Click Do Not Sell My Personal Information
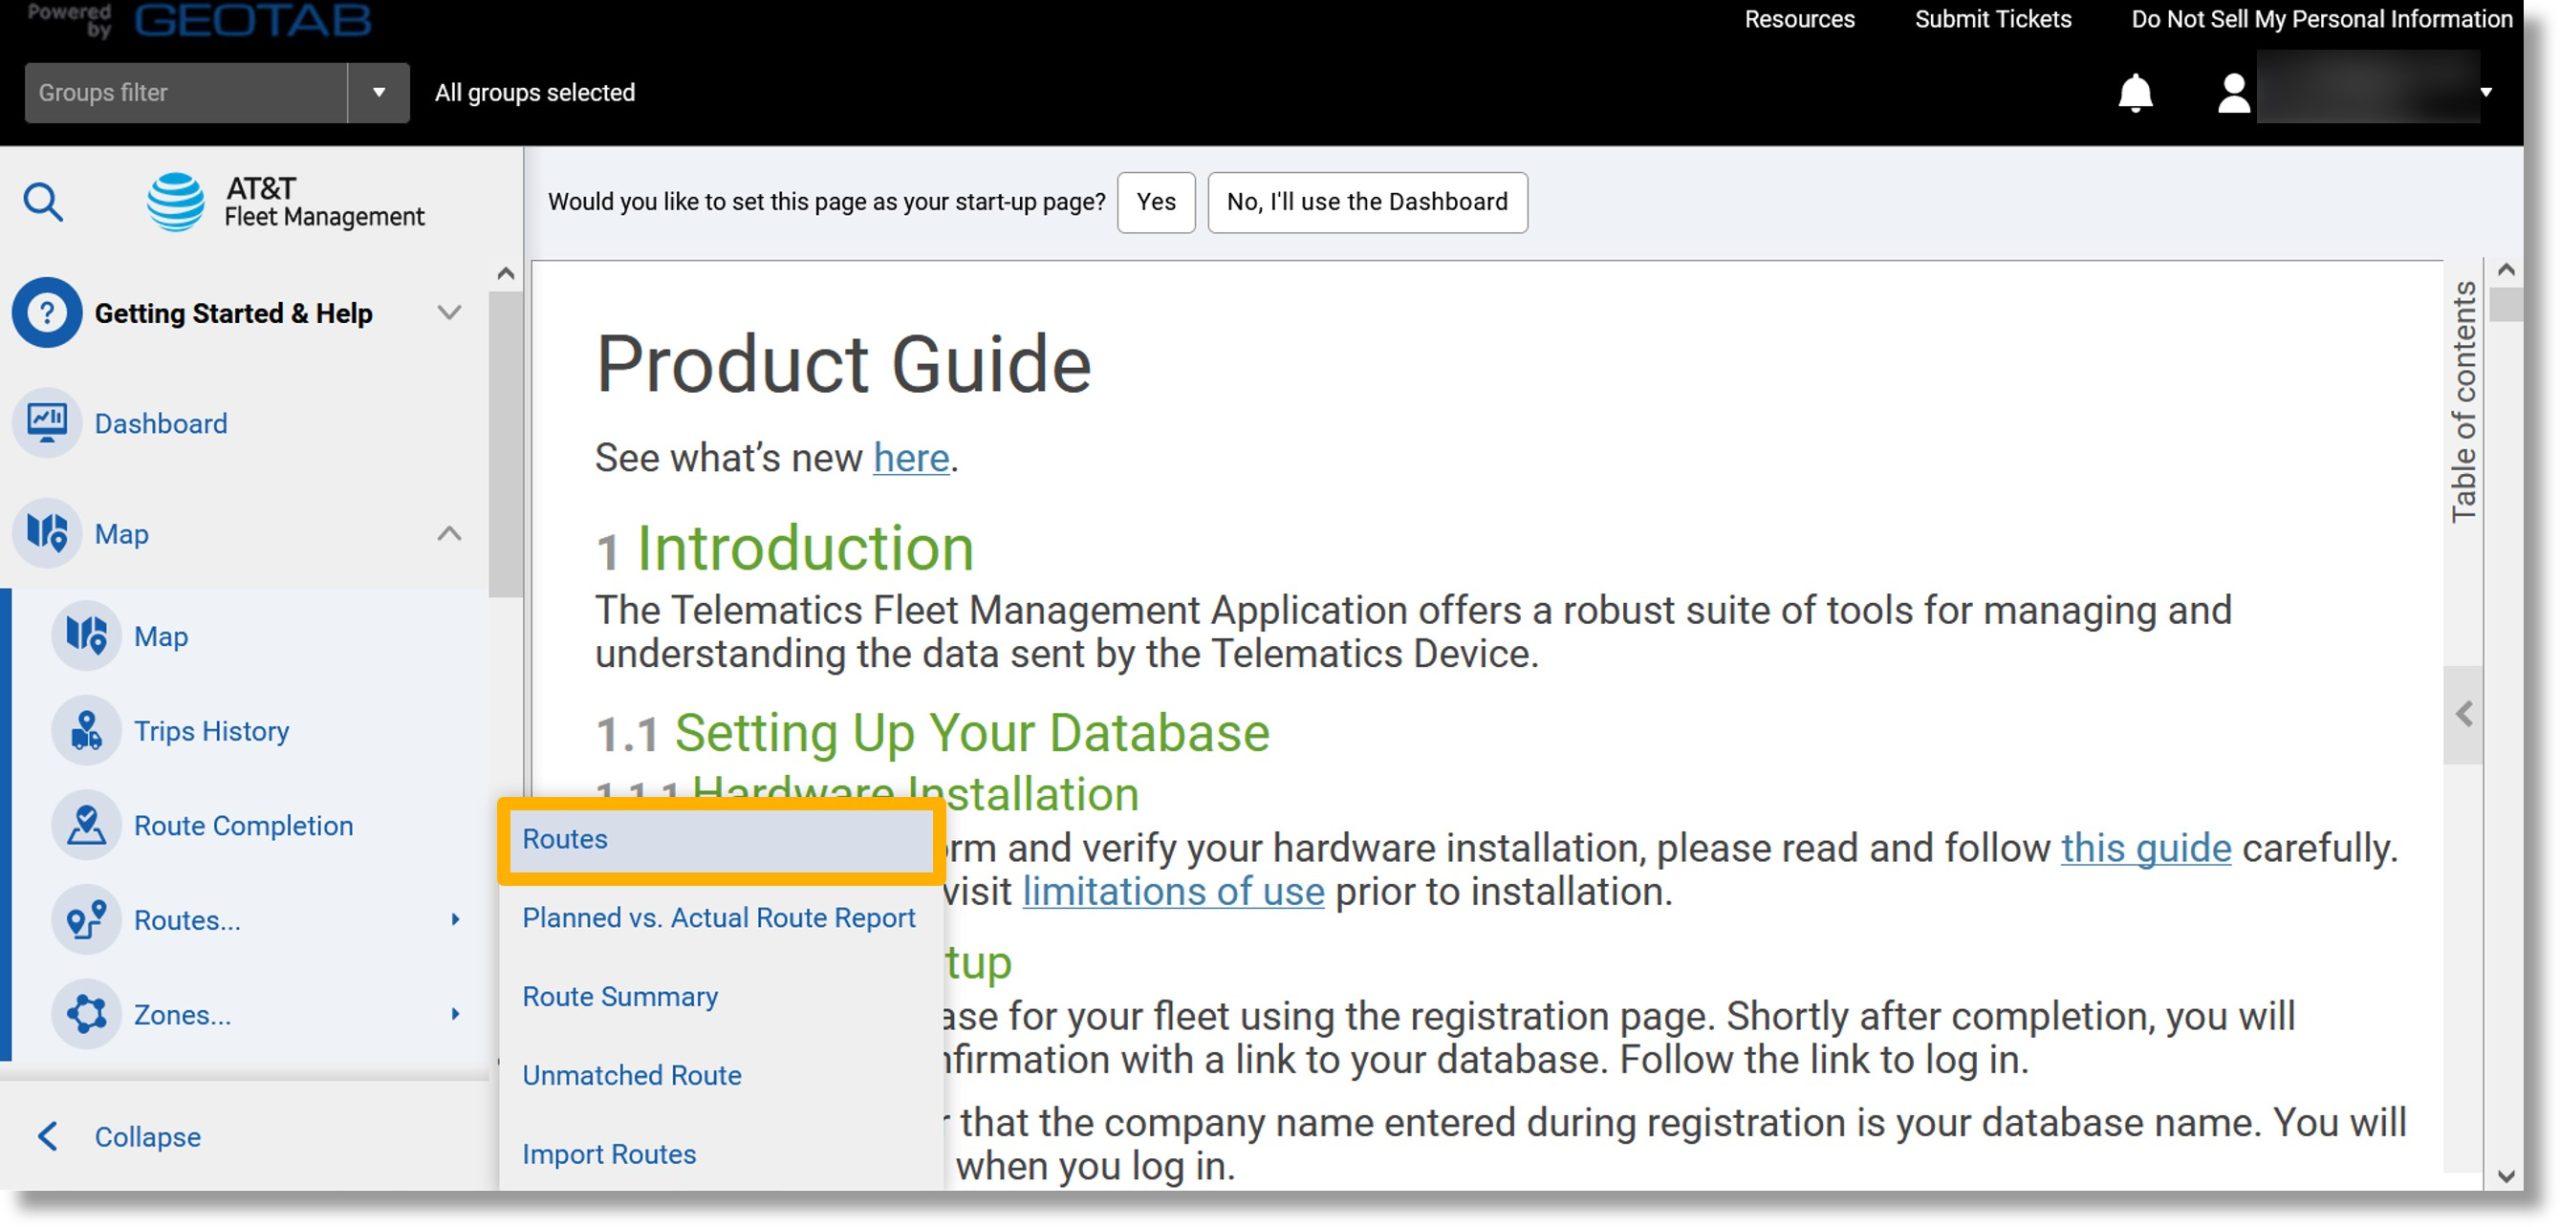Image resolution: width=2560 pixels, height=1227 pixels. 2321,19
